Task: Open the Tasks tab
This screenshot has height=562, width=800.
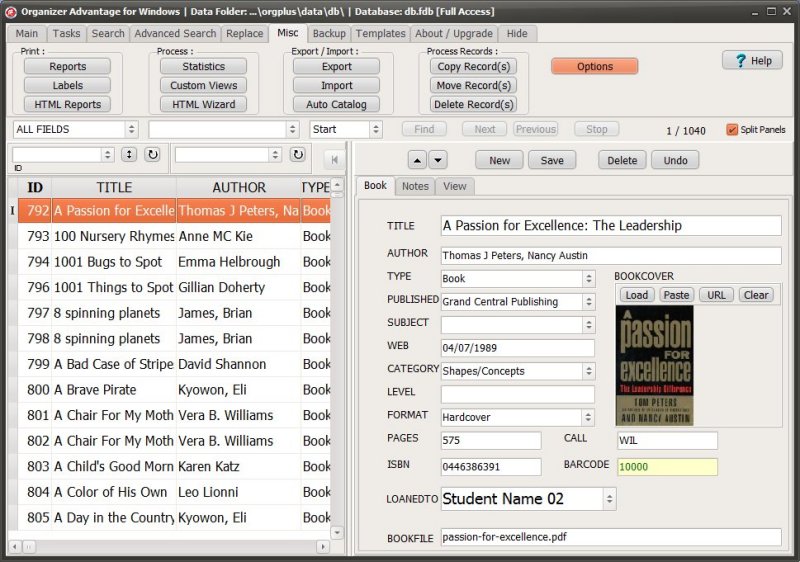Action: click(x=66, y=34)
